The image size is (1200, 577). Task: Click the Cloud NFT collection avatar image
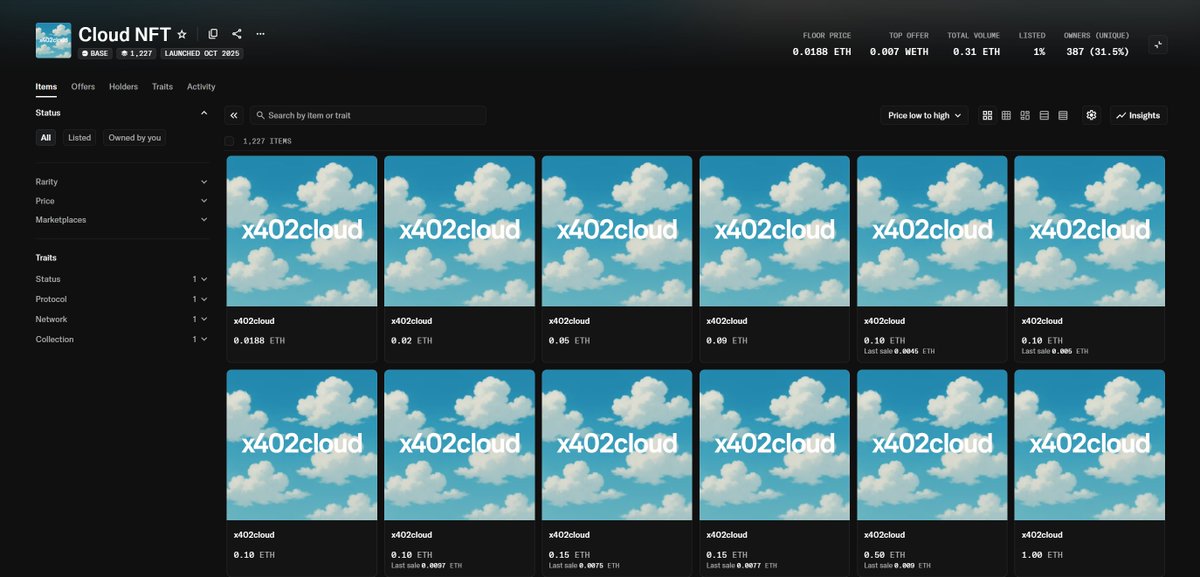[x=53, y=41]
